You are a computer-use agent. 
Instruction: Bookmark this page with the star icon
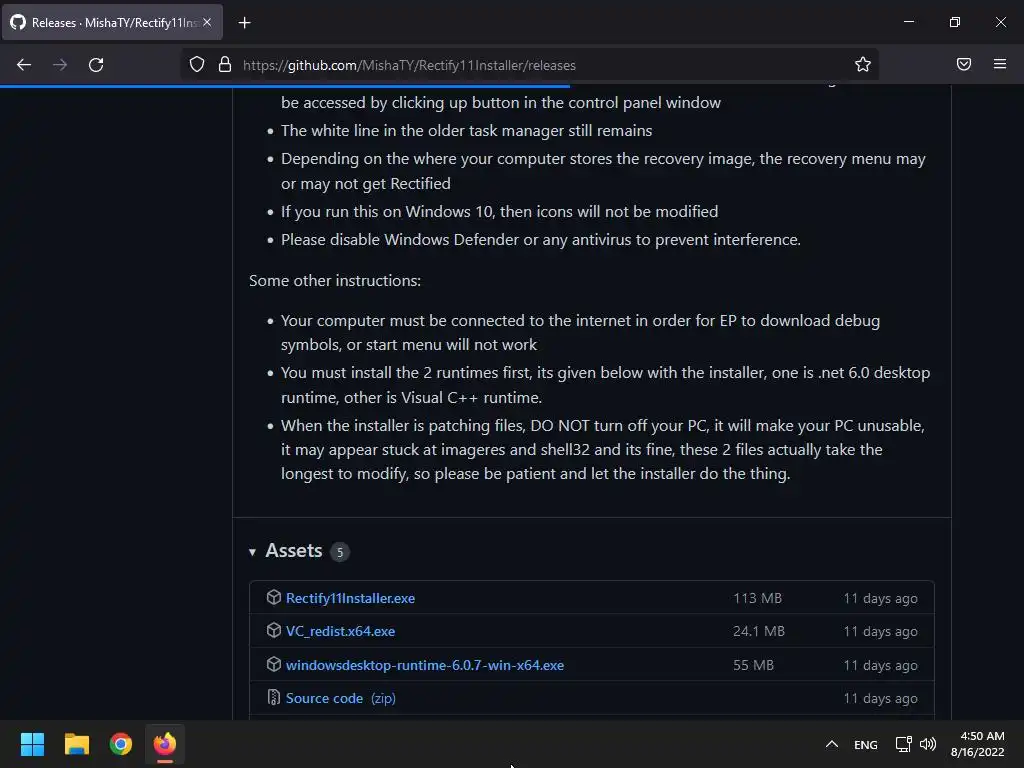tap(863, 64)
